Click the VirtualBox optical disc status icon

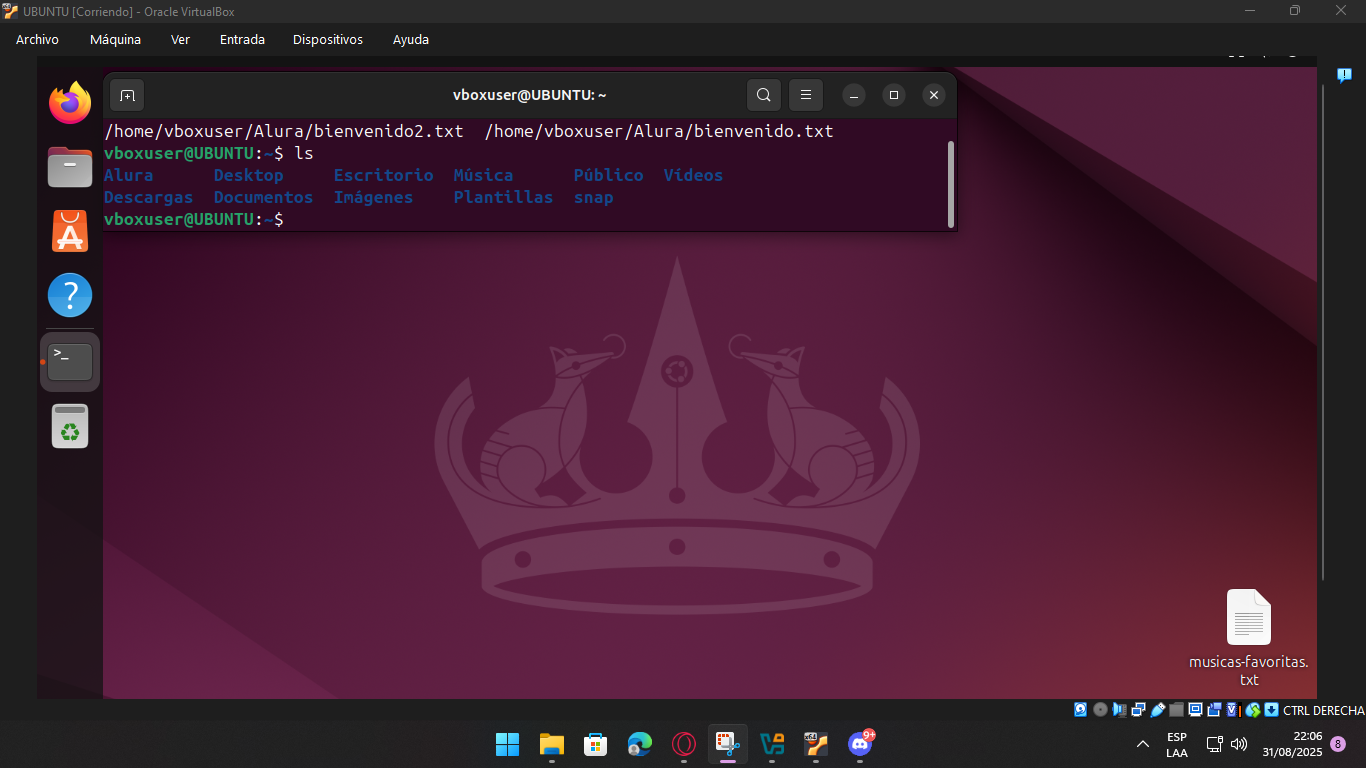1100,710
